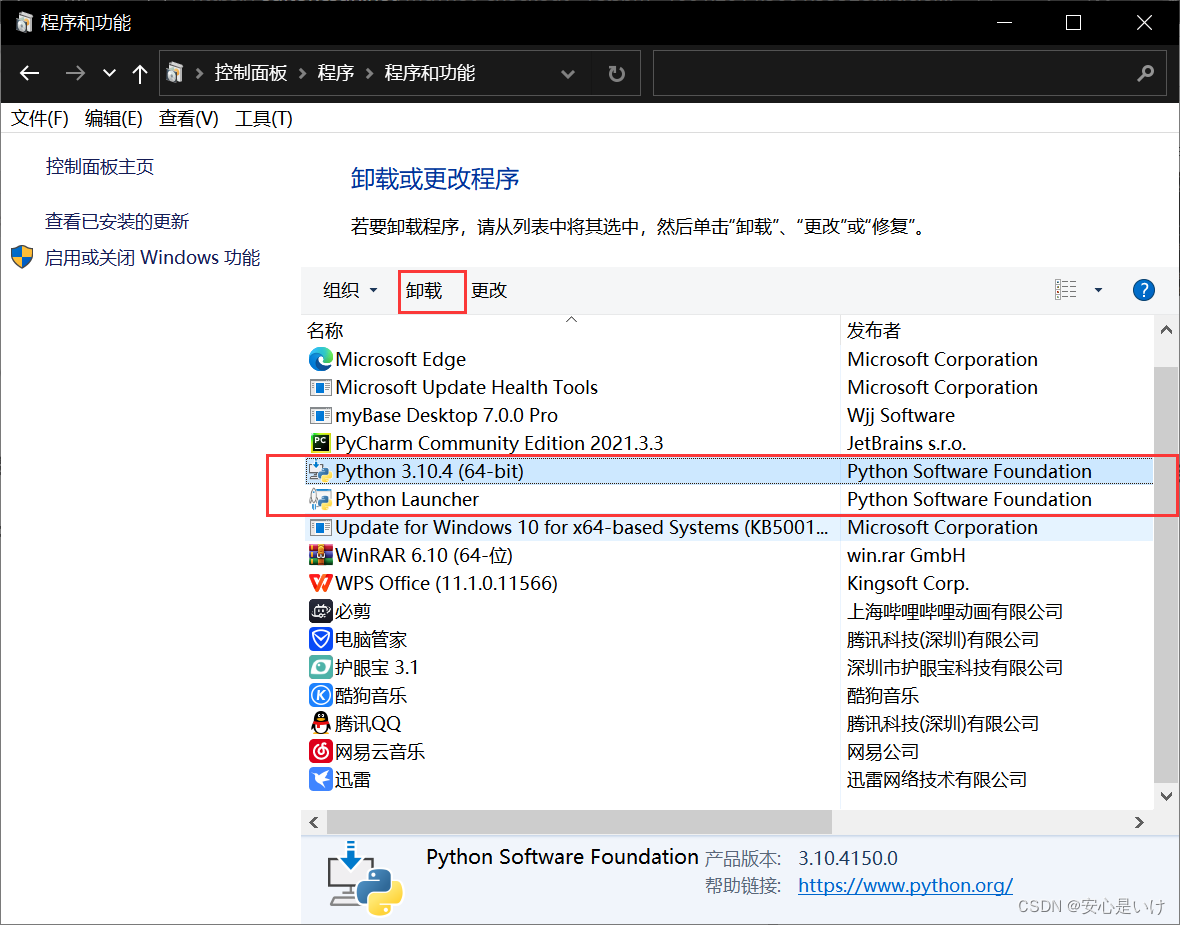This screenshot has width=1180, height=925.
Task: Select WPS Office (11.1.0.11566) name
Action: tap(446, 583)
